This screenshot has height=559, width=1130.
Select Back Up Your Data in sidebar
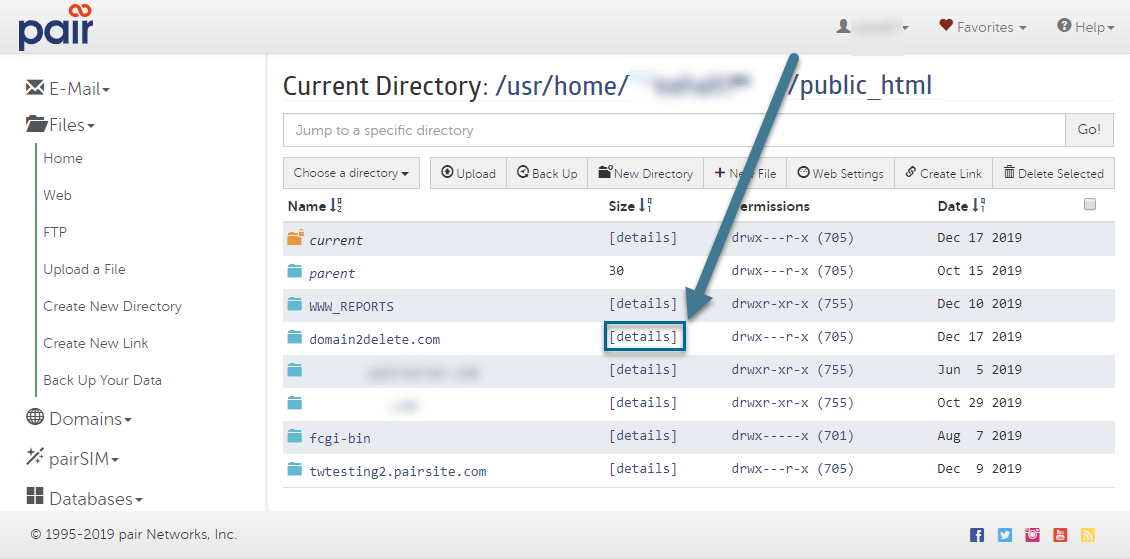coord(102,380)
